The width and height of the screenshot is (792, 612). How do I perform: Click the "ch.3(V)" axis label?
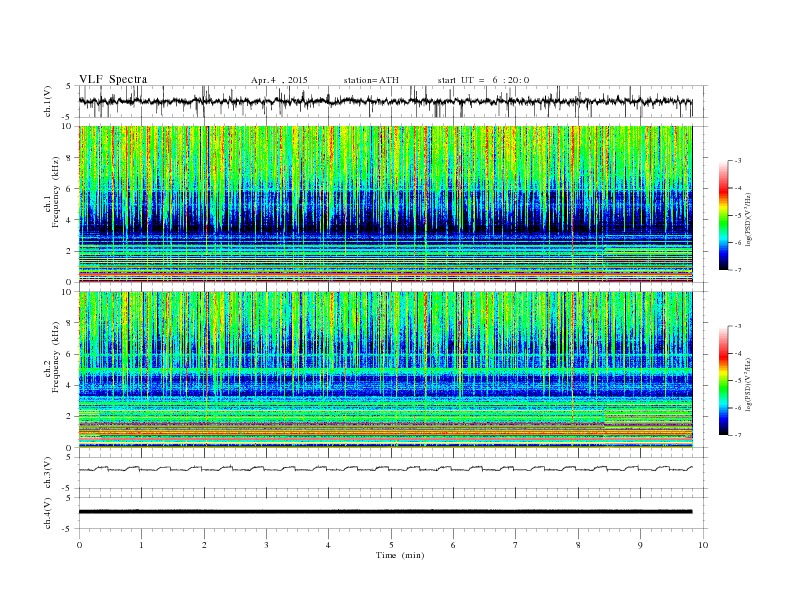[x=48, y=473]
